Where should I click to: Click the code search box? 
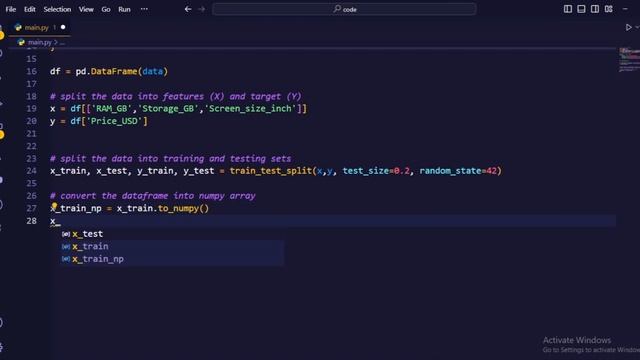coord(344,9)
